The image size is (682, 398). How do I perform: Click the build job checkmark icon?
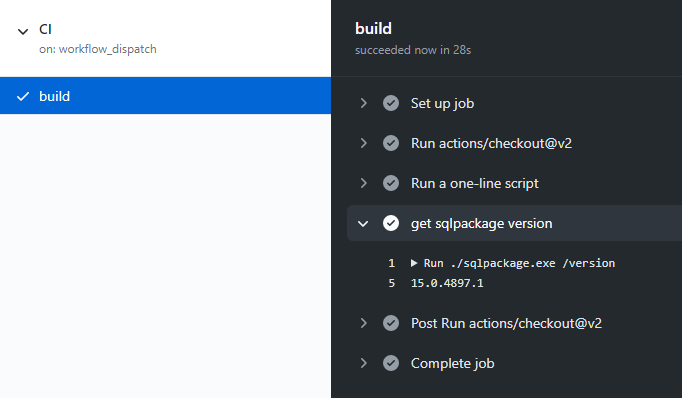[x=23, y=96]
